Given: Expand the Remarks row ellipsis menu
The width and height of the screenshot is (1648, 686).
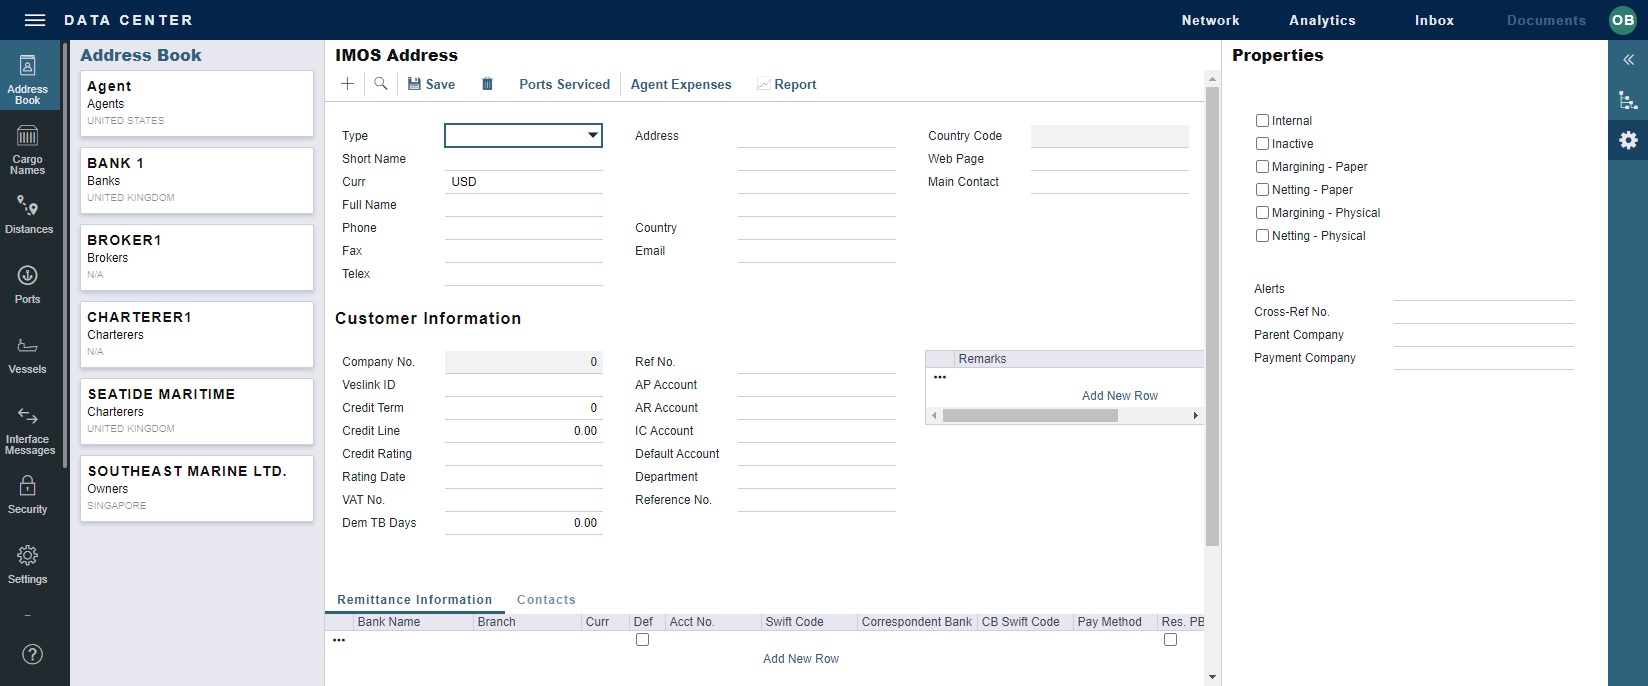Looking at the screenshot, I should click(x=940, y=377).
